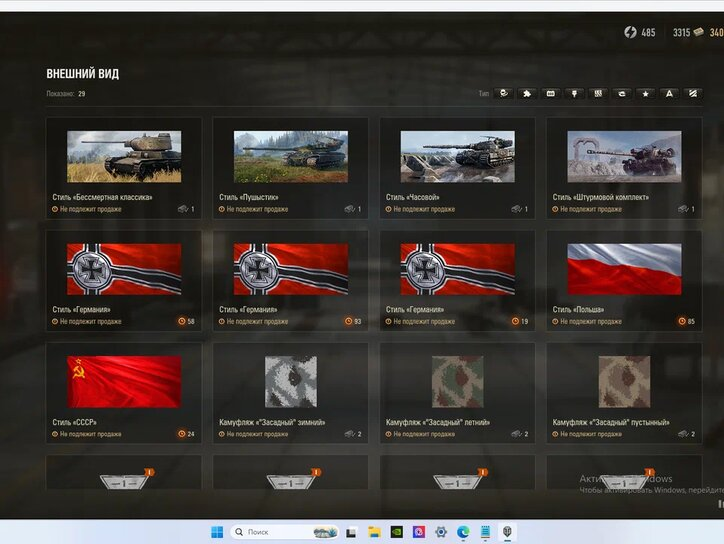Viewport: 724px width, 544px height.
Task: Open the Settings gear app in taskbar
Action: point(441,532)
